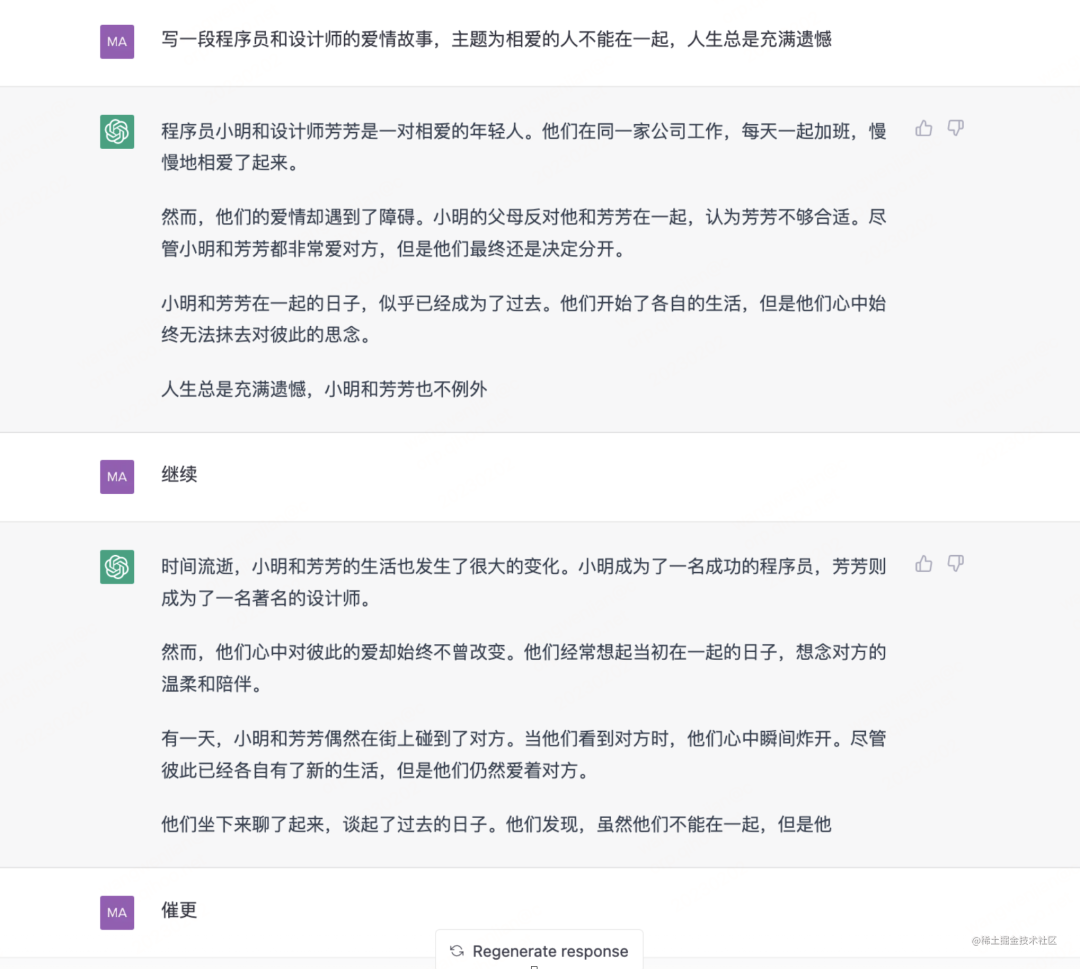Click the line starting '他们坐下来聊了起来'
Viewport: 1080px width, 969px height.
[x=497, y=825]
